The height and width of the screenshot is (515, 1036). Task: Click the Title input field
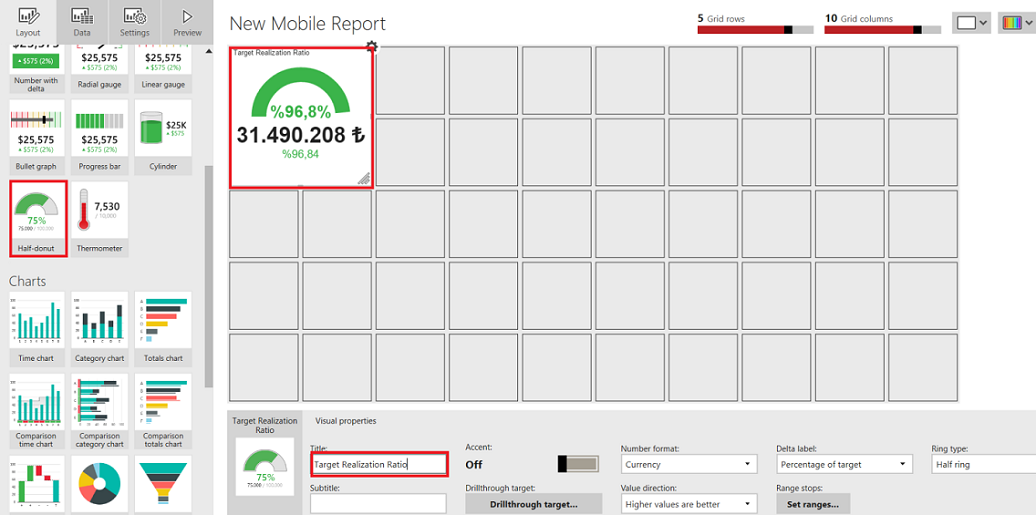pos(379,464)
